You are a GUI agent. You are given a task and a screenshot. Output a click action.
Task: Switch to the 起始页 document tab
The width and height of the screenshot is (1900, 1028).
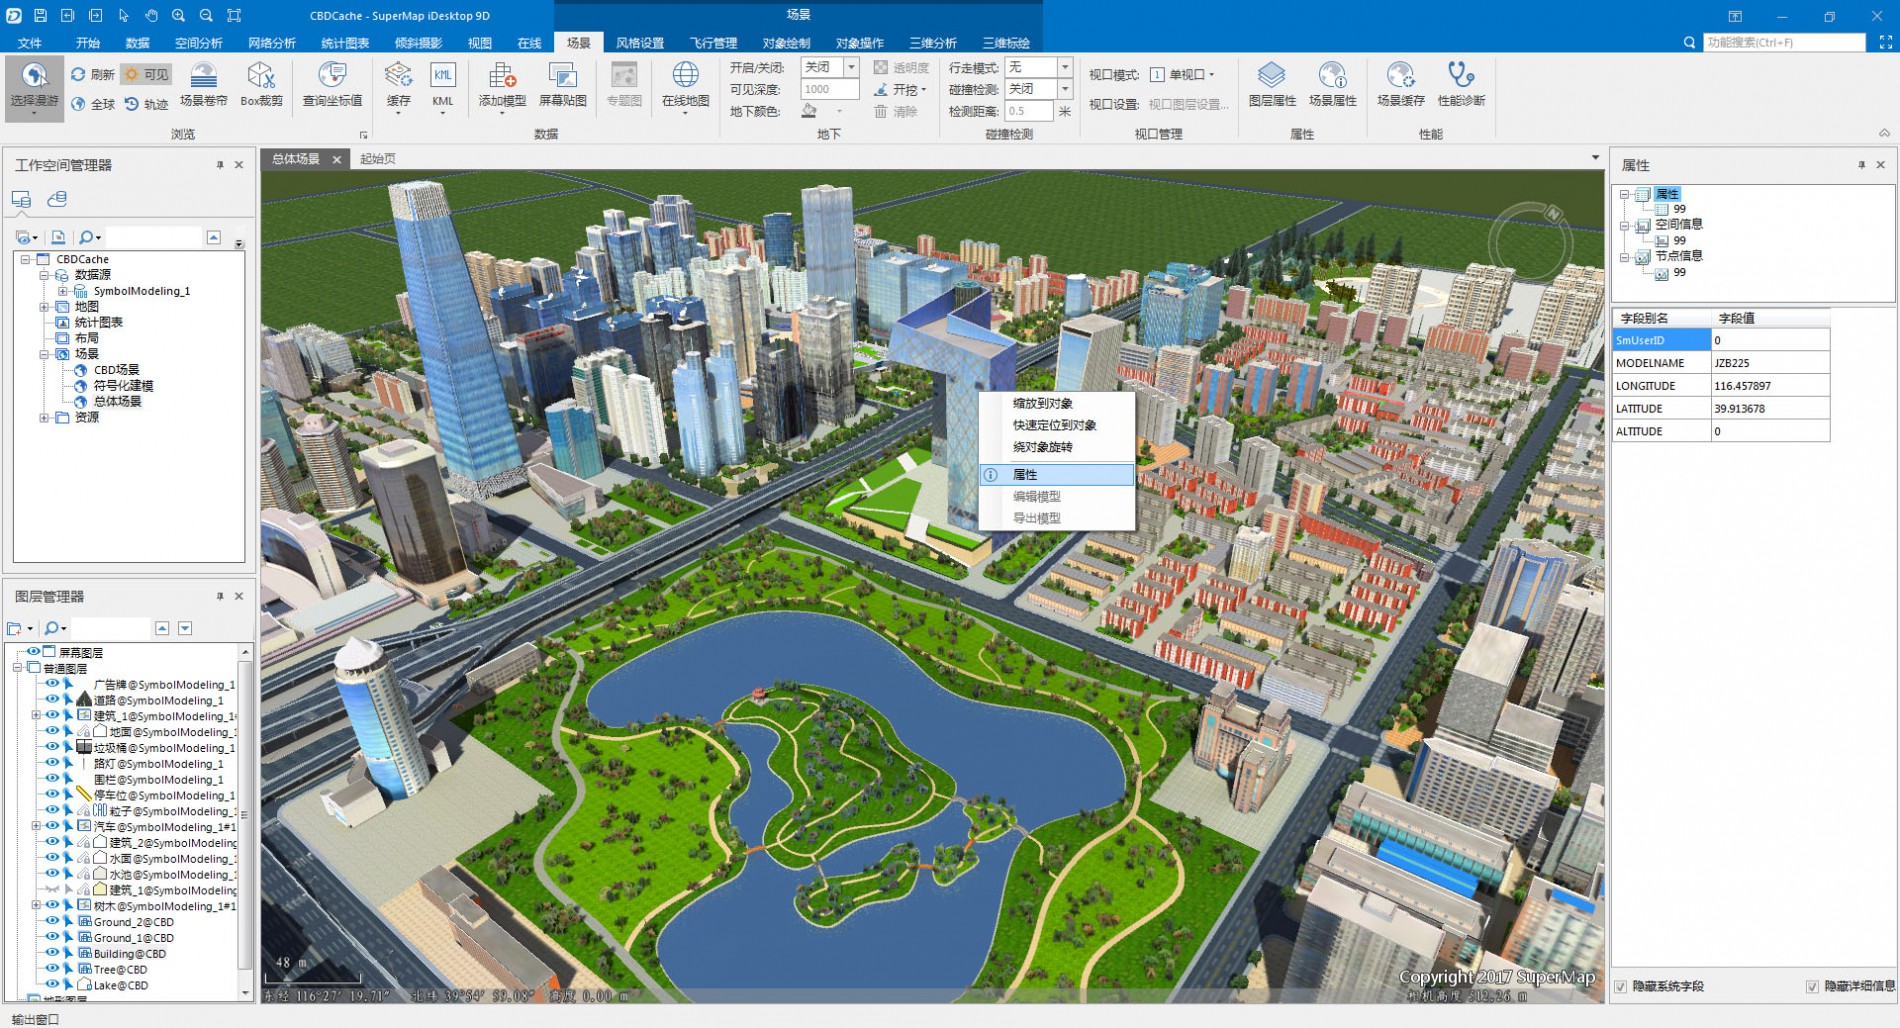[378, 159]
